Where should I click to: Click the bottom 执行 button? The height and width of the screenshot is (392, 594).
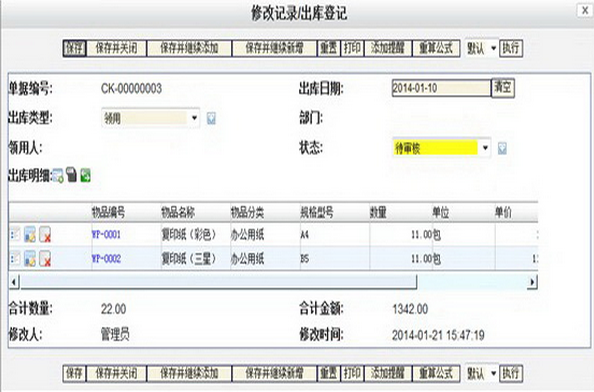[x=511, y=373]
